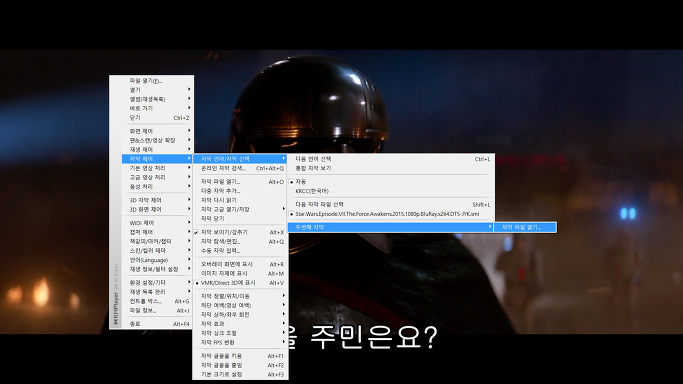Select 'VMR/Direct 3D에 표시' option
The image size is (683, 384).
[240, 283]
